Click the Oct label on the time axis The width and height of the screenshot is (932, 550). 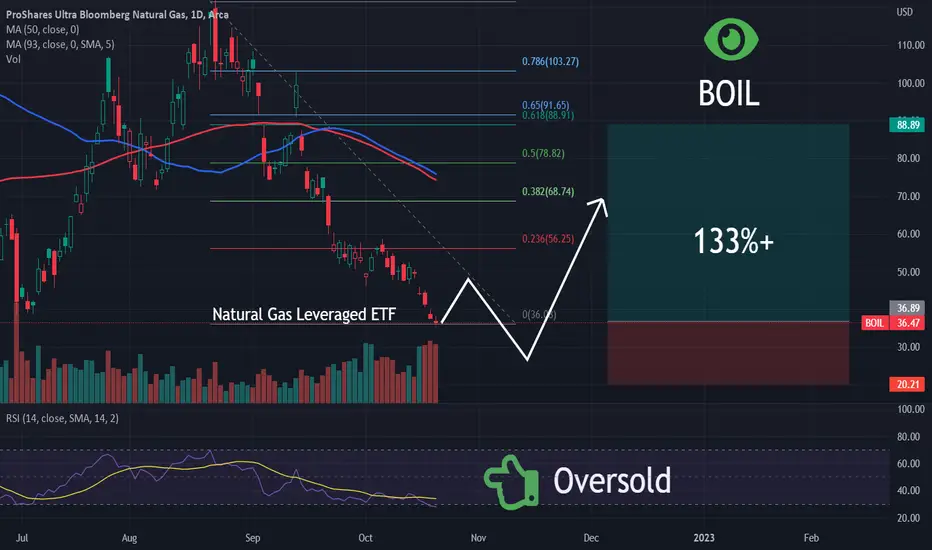pyautogui.click(x=365, y=538)
